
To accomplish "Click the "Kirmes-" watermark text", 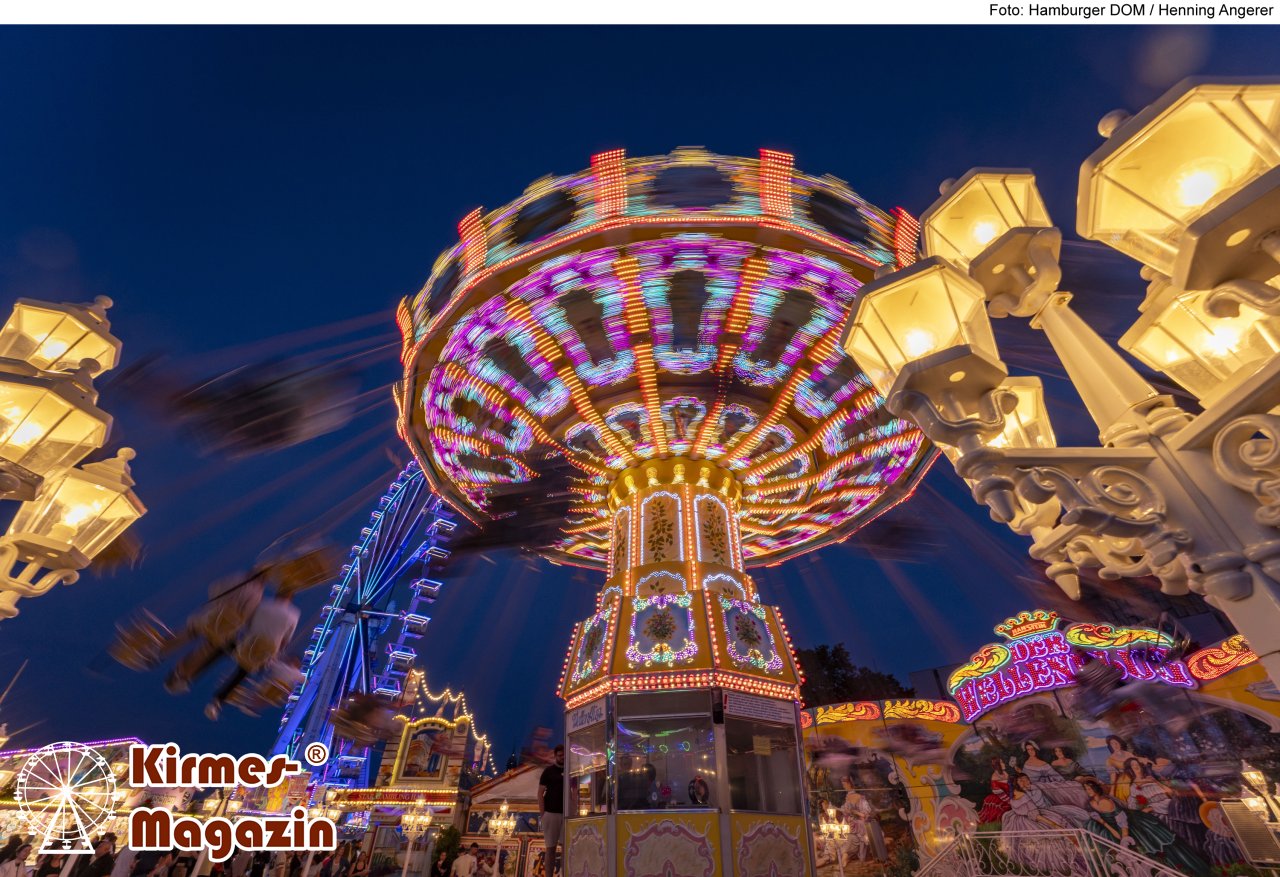I will (215, 767).
